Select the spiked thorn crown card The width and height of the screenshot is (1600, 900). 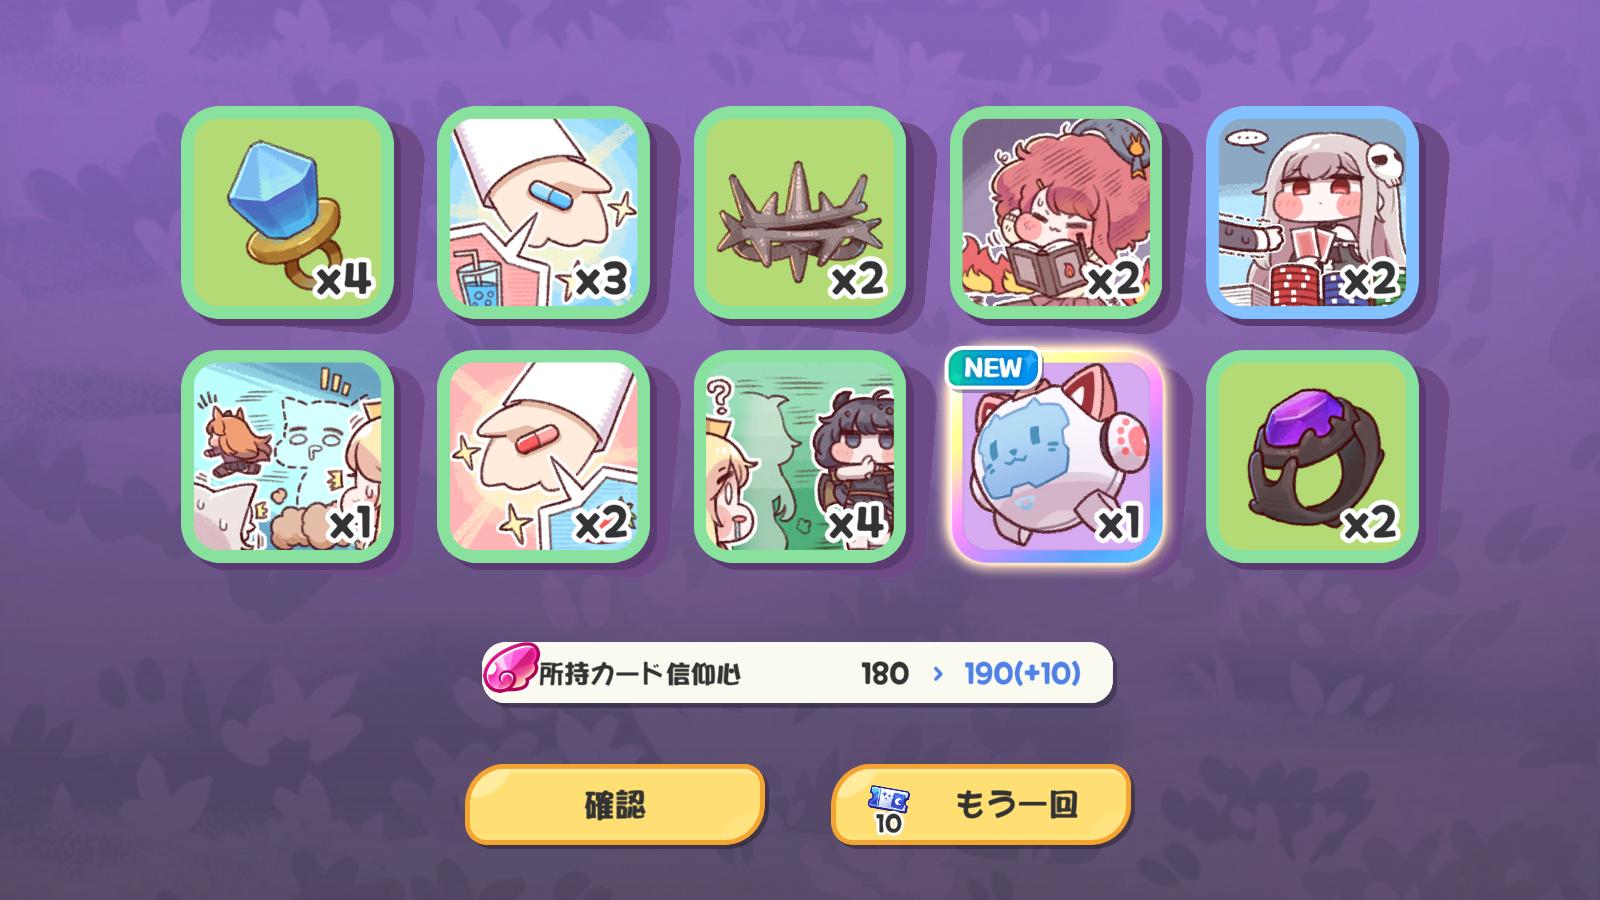point(799,212)
